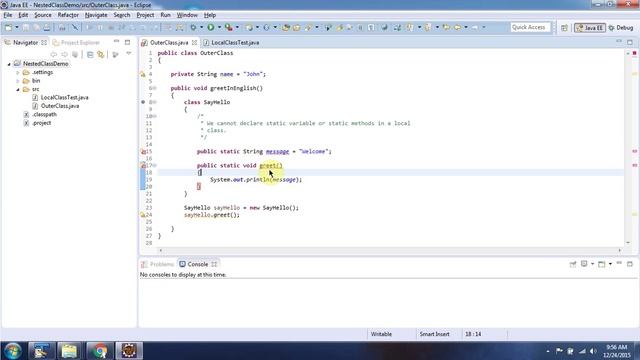Expand the .settings folder
Screen dimensions: 640x360
coord(18,73)
